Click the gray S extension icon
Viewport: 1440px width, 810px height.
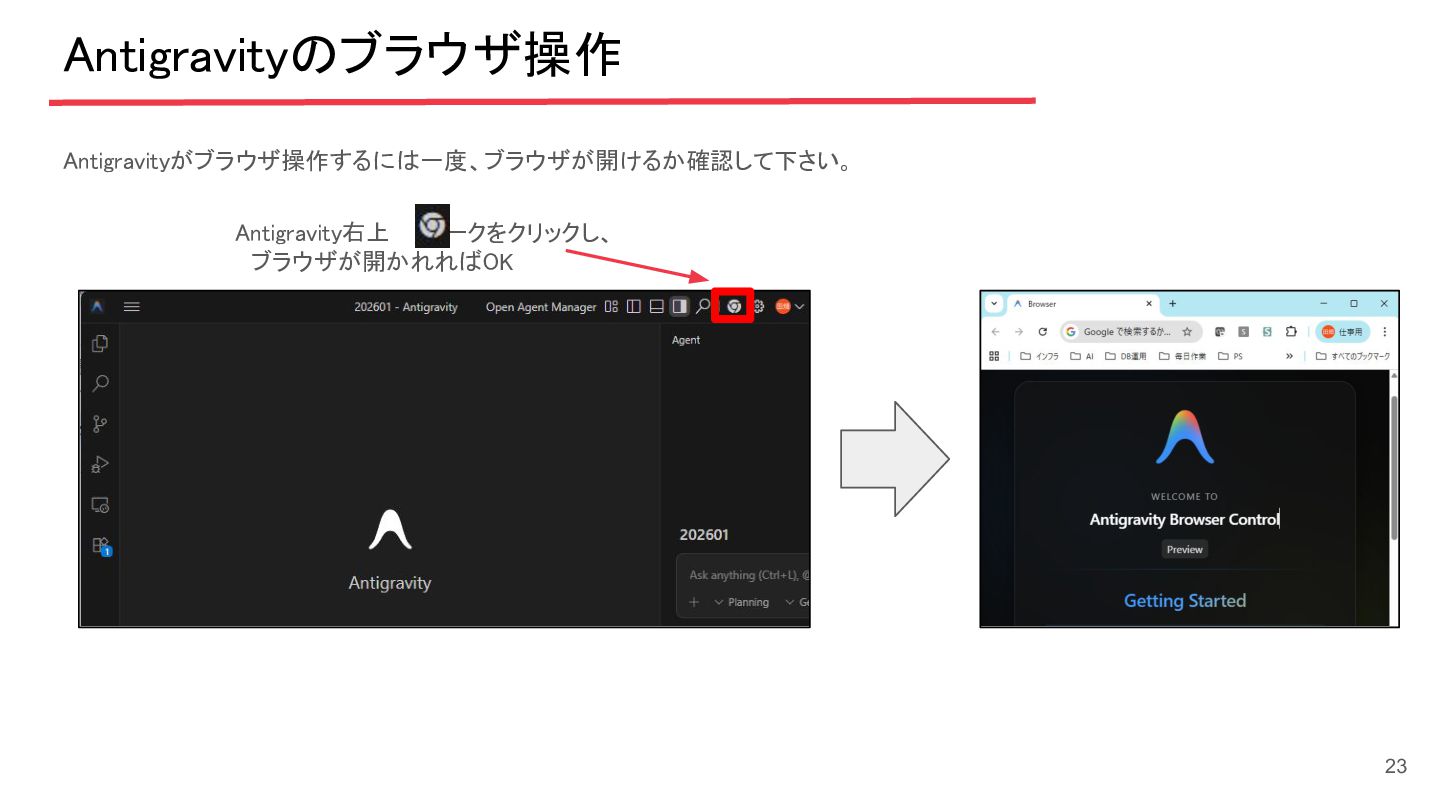1243,332
